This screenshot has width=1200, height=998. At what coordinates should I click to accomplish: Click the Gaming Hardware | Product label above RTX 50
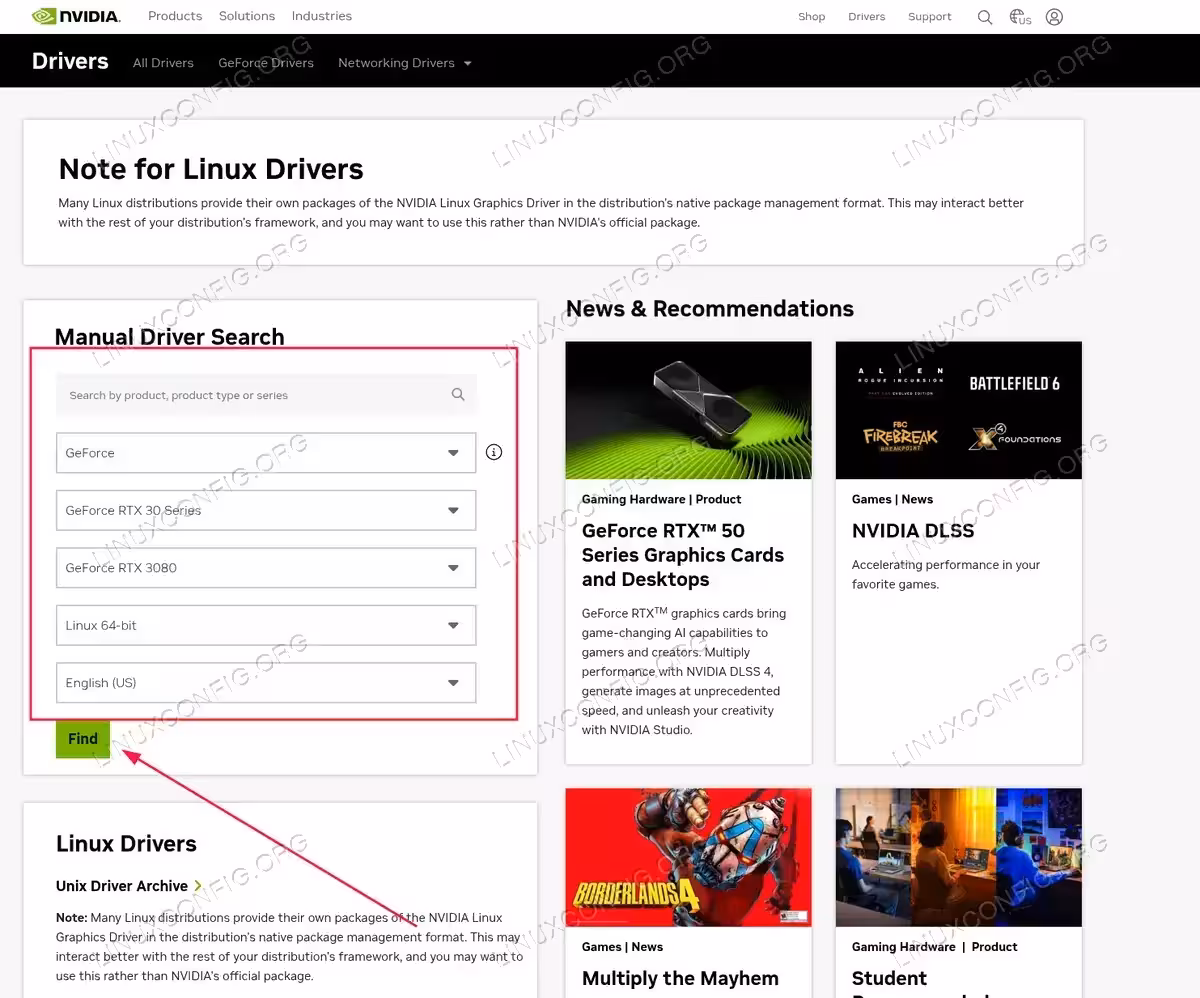pos(661,499)
